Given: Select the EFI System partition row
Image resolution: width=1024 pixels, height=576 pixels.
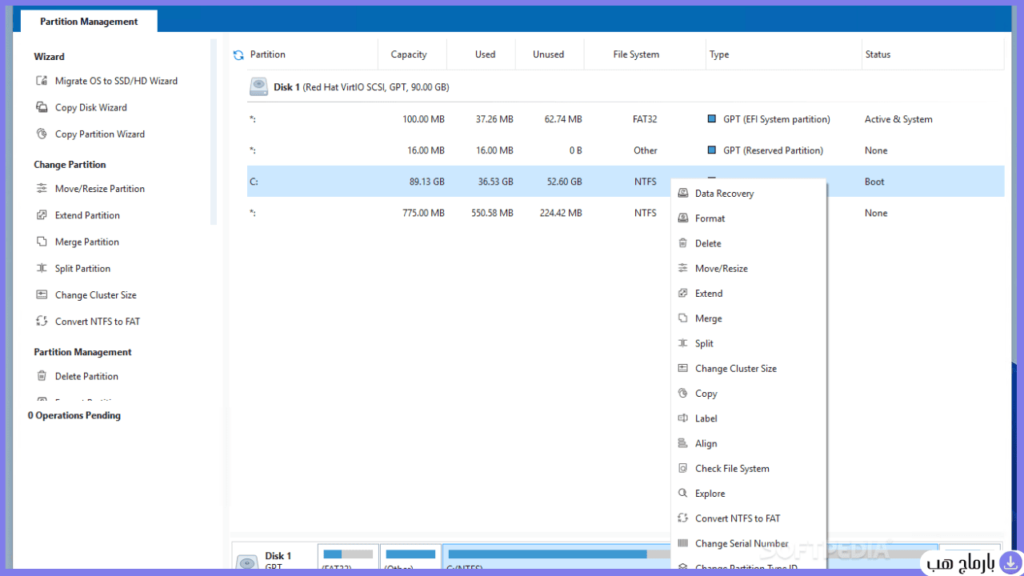Looking at the screenshot, I should 625,119.
